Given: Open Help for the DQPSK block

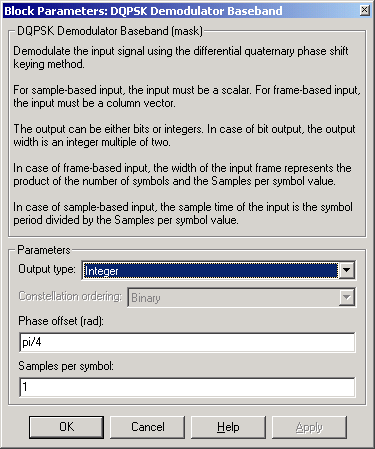Looking at the screenshot, I should click(x=228, y=427).
